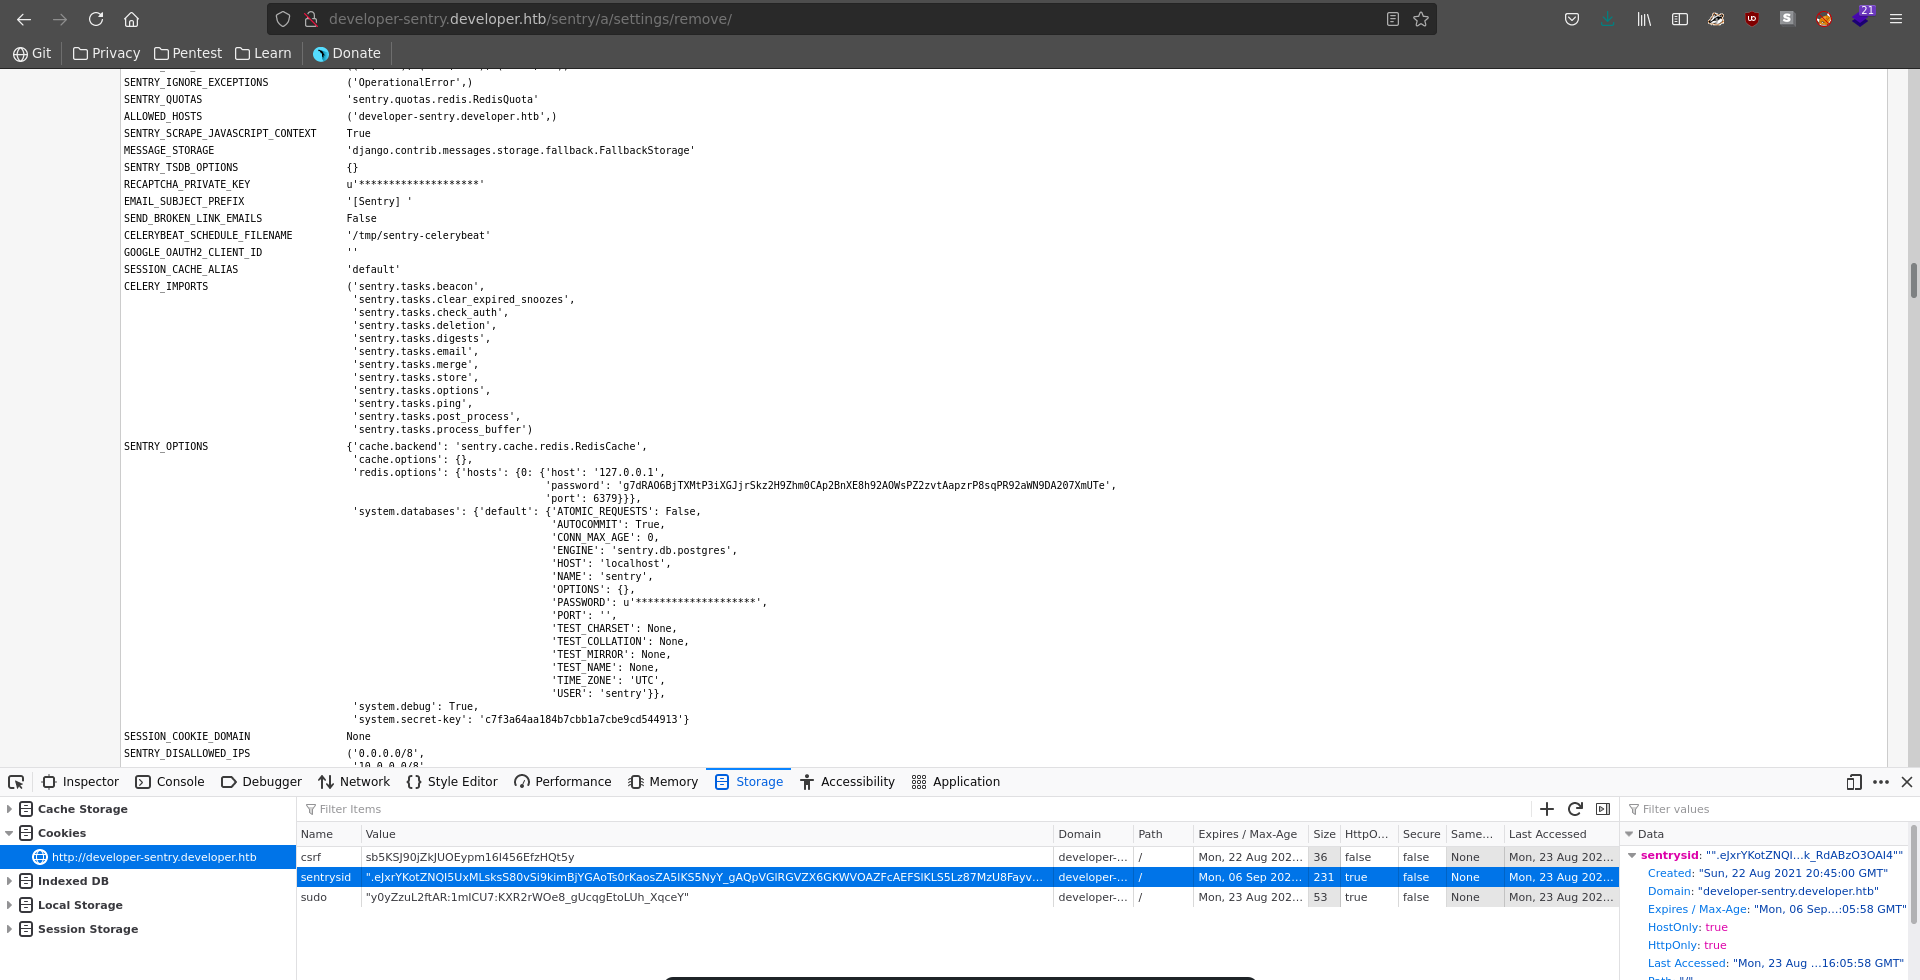Open the DevTools three-dot options menu
Screen dimensions: 1920x980
pyautogui.click(x=1881, y=782)
